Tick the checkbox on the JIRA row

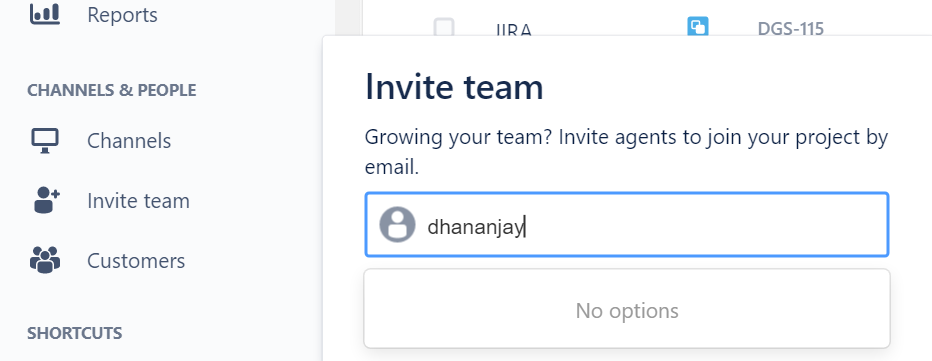(x=444, y=27)
